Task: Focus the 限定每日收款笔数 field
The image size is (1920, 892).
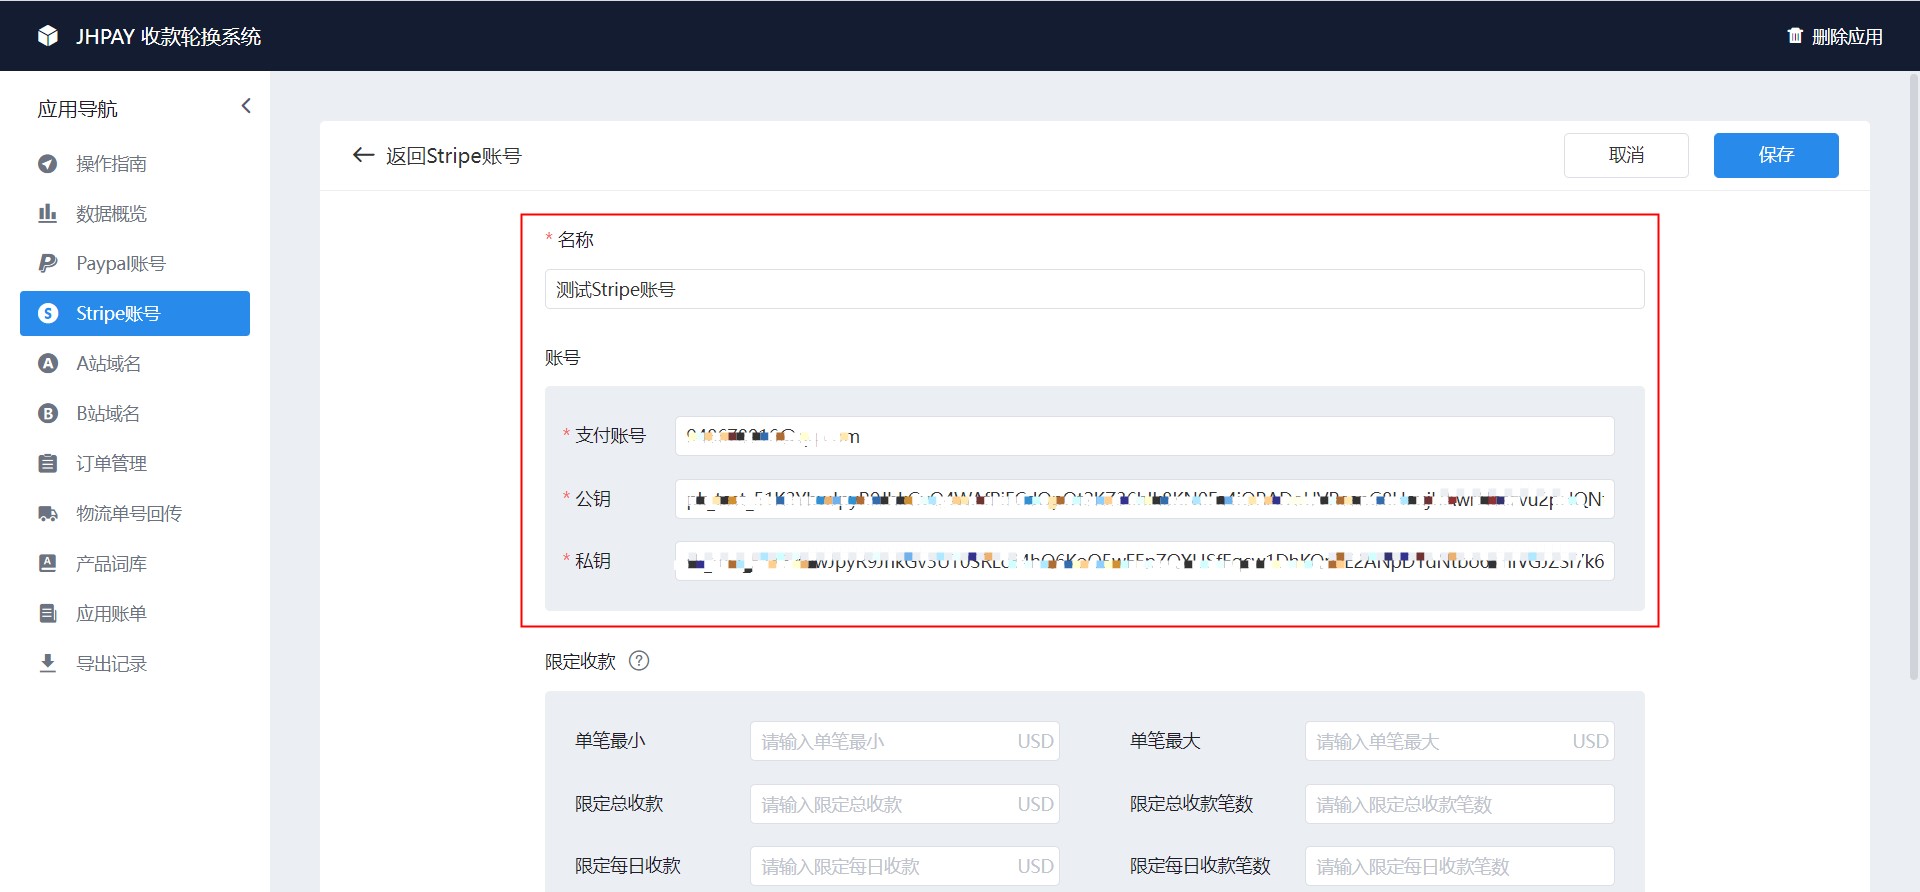Action: pyautogui.click(x=1459, y=866)
